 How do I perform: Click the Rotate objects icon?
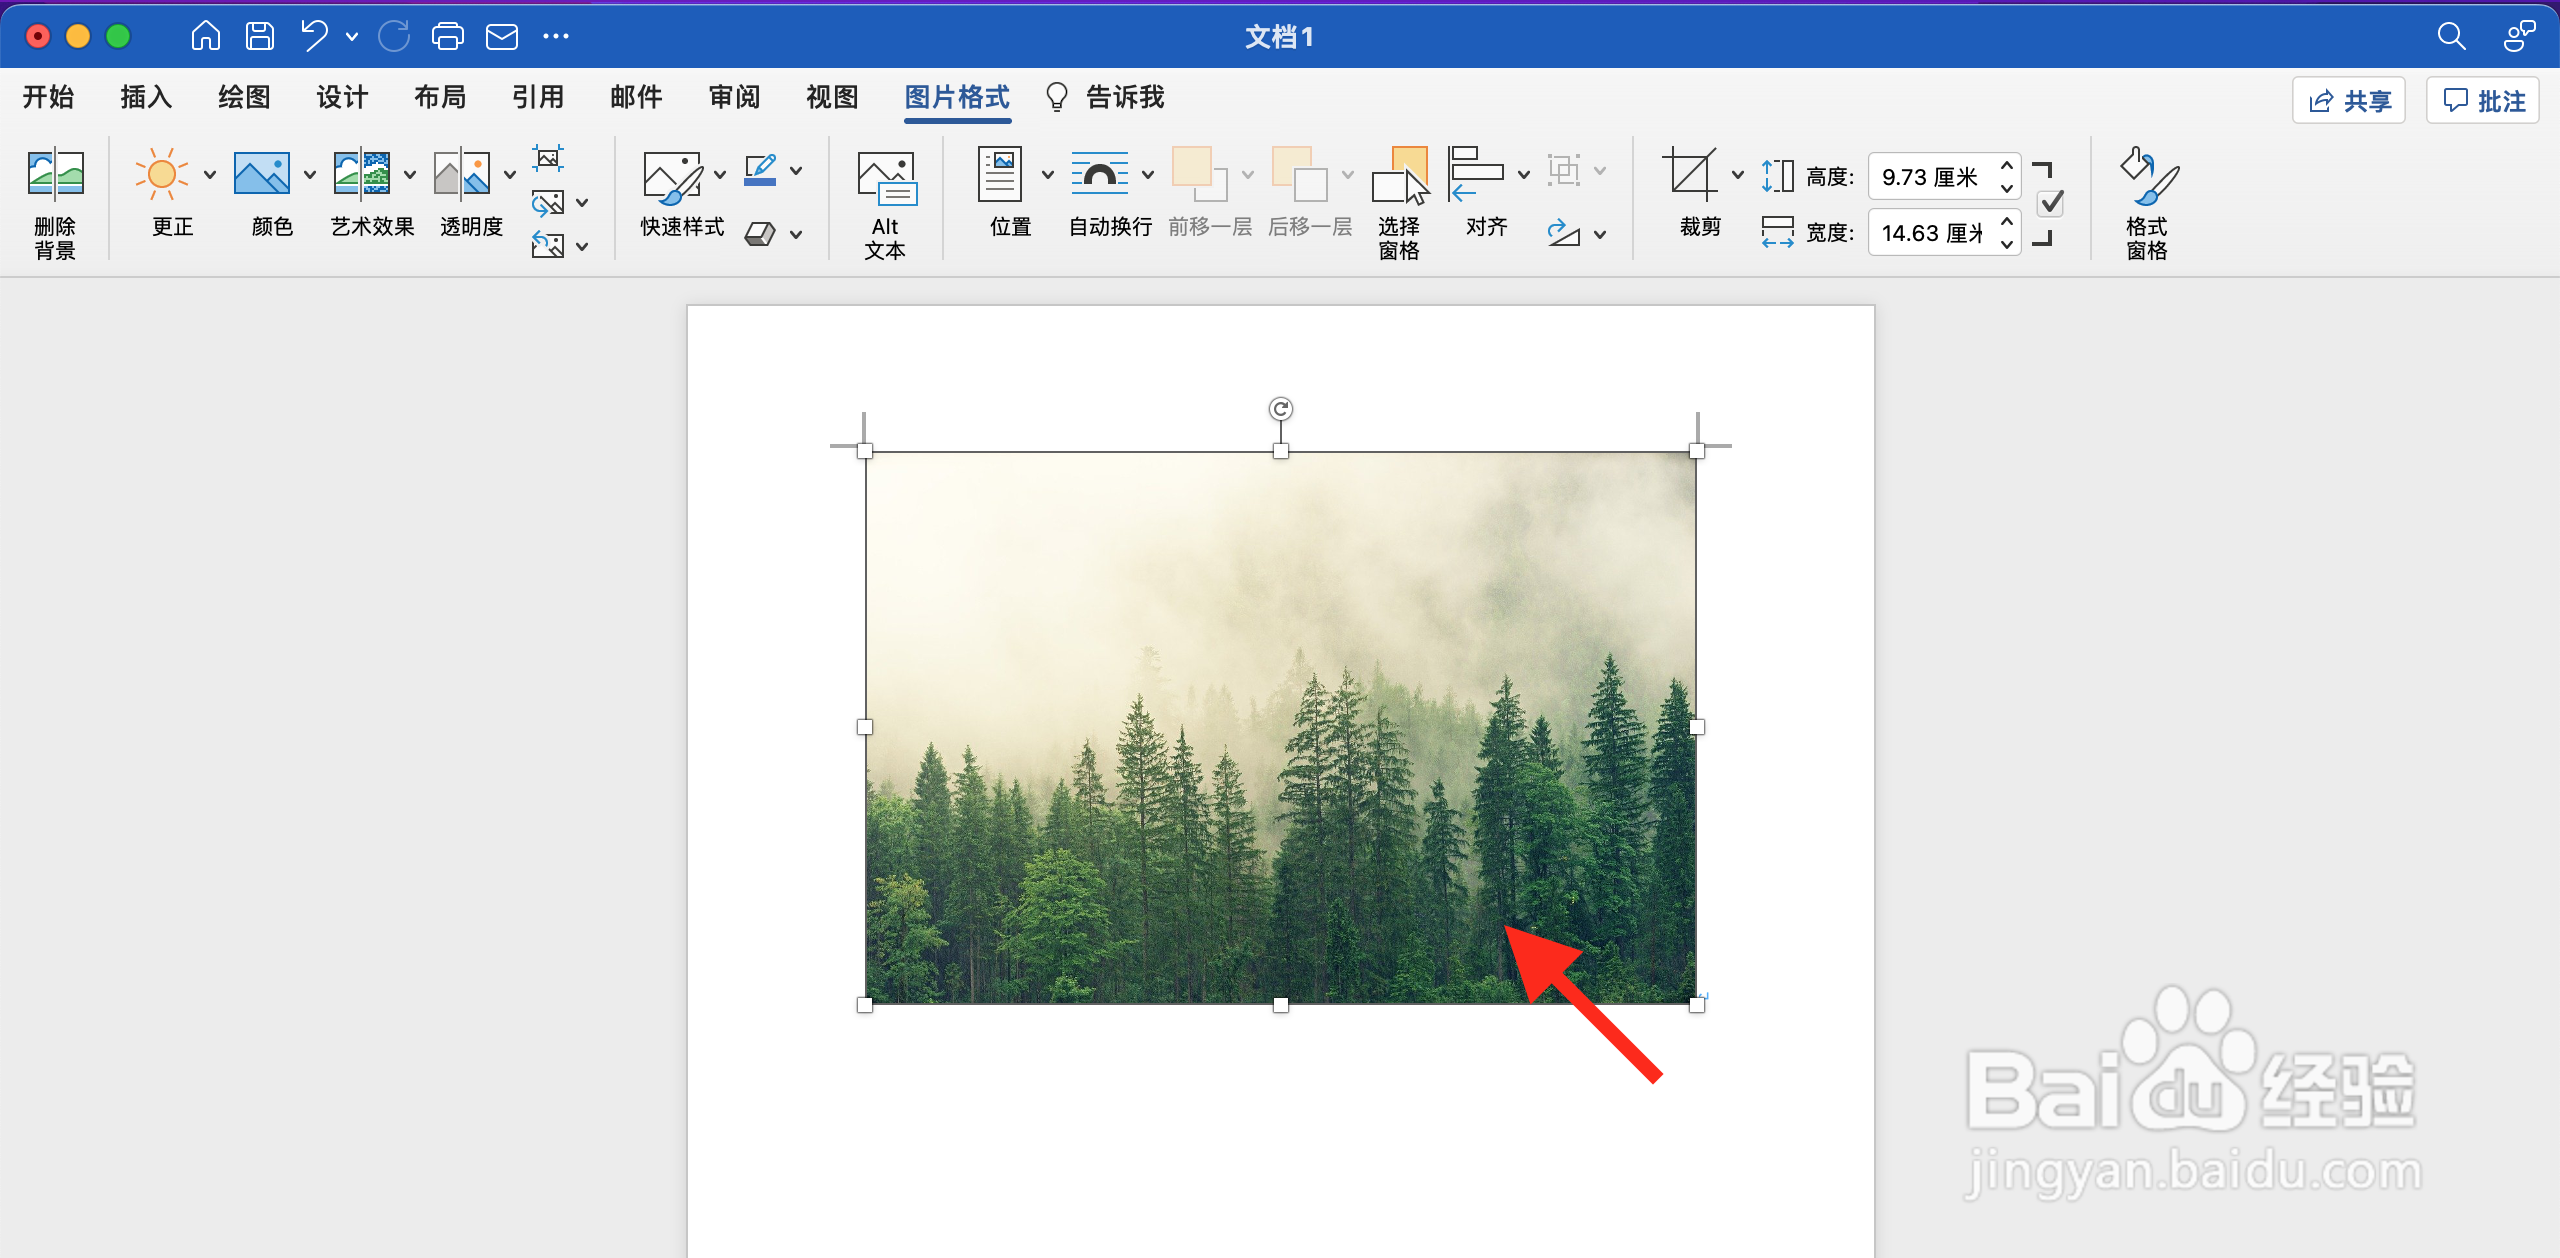click(1564, 234)
